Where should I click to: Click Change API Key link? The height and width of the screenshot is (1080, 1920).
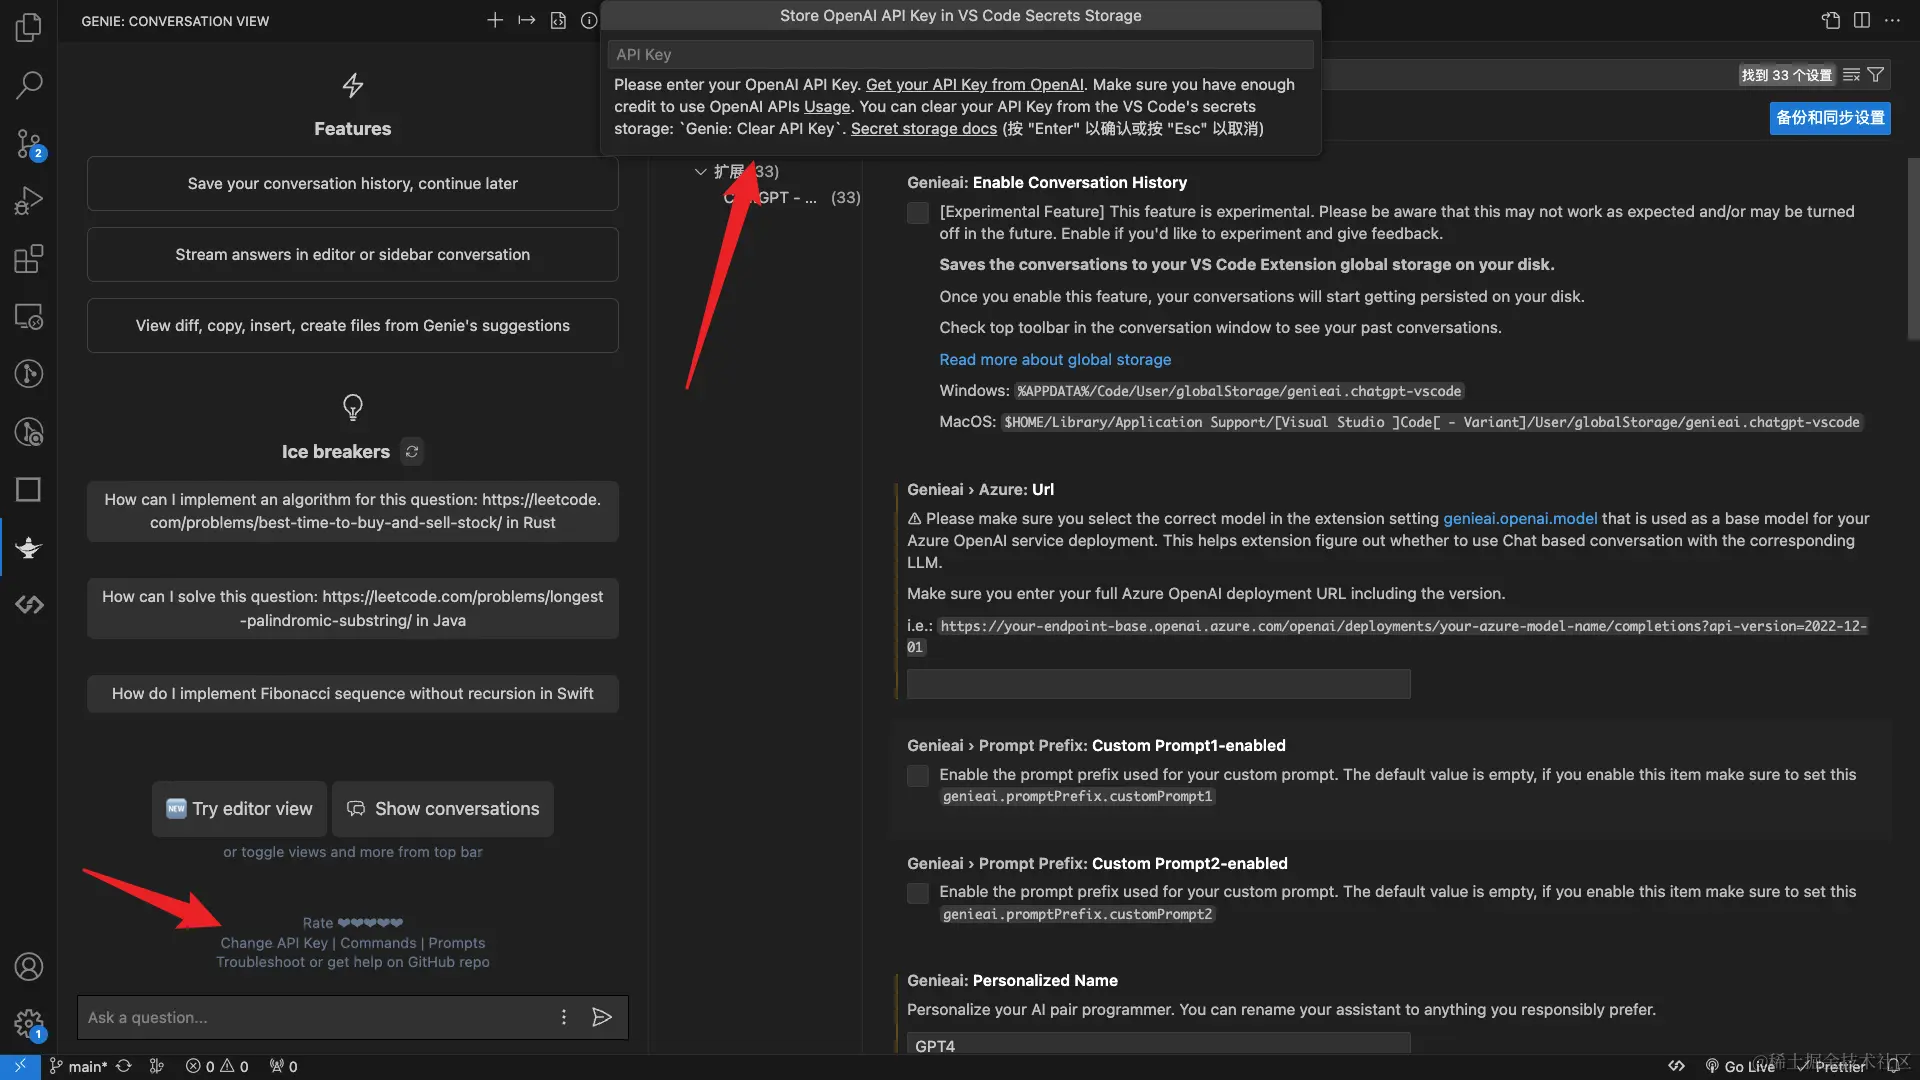274,943
